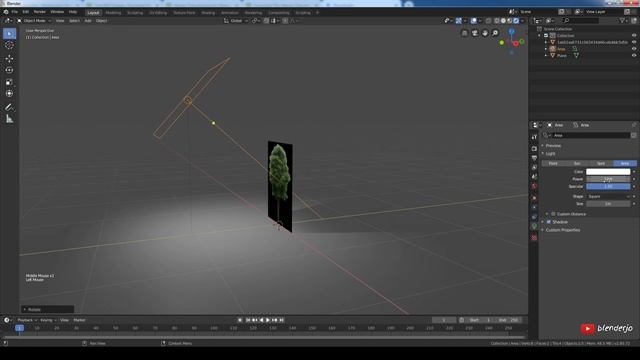Hide the Collection in outliner
Image resolution: width=640 pixels, height=360 pixels.
click(634, 36)
